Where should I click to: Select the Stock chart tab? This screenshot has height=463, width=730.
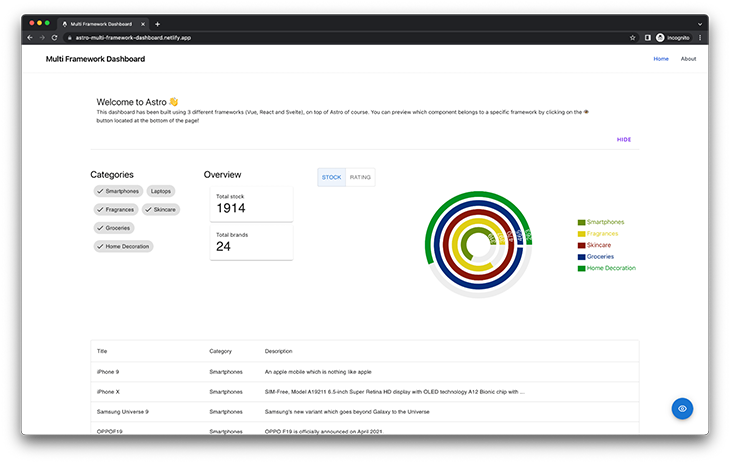pyautogui.click(x=331, y=177)
